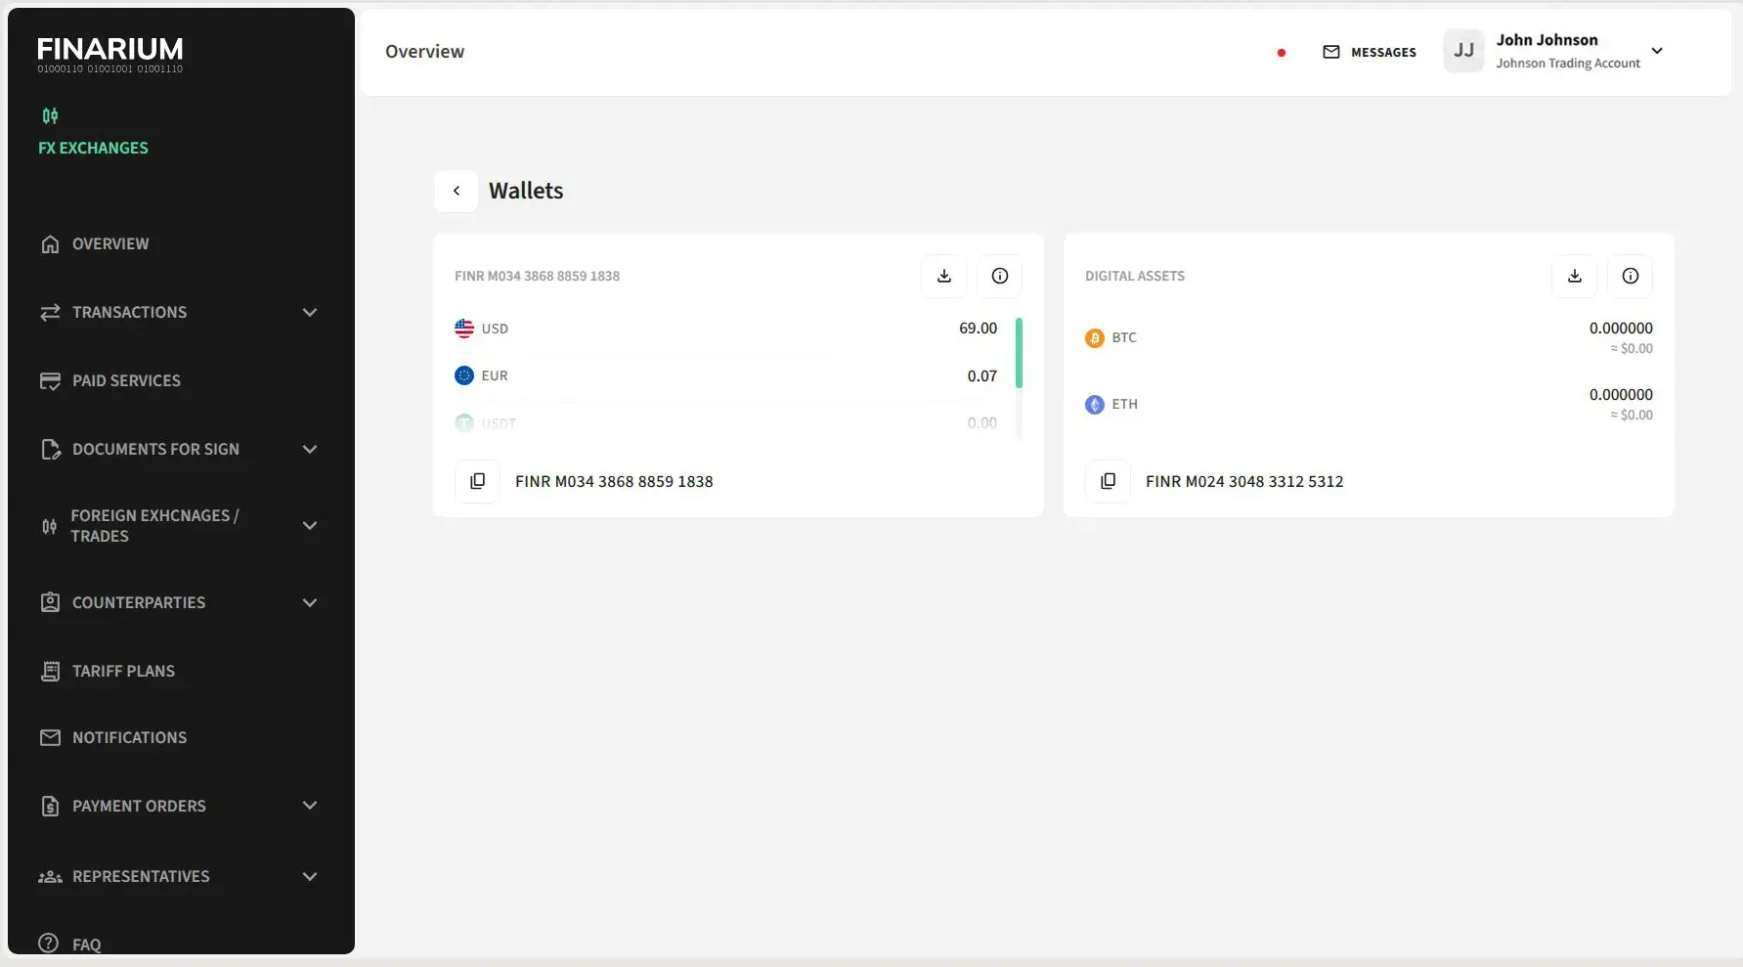Copy account number FINR M024 3048 3312 5312

(x=1108, y=481)
